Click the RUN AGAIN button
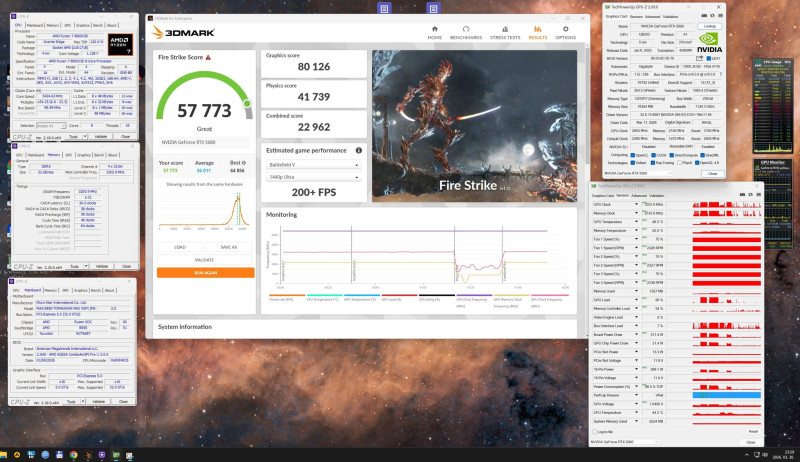 pyautogui.click(x=206, y=273)
